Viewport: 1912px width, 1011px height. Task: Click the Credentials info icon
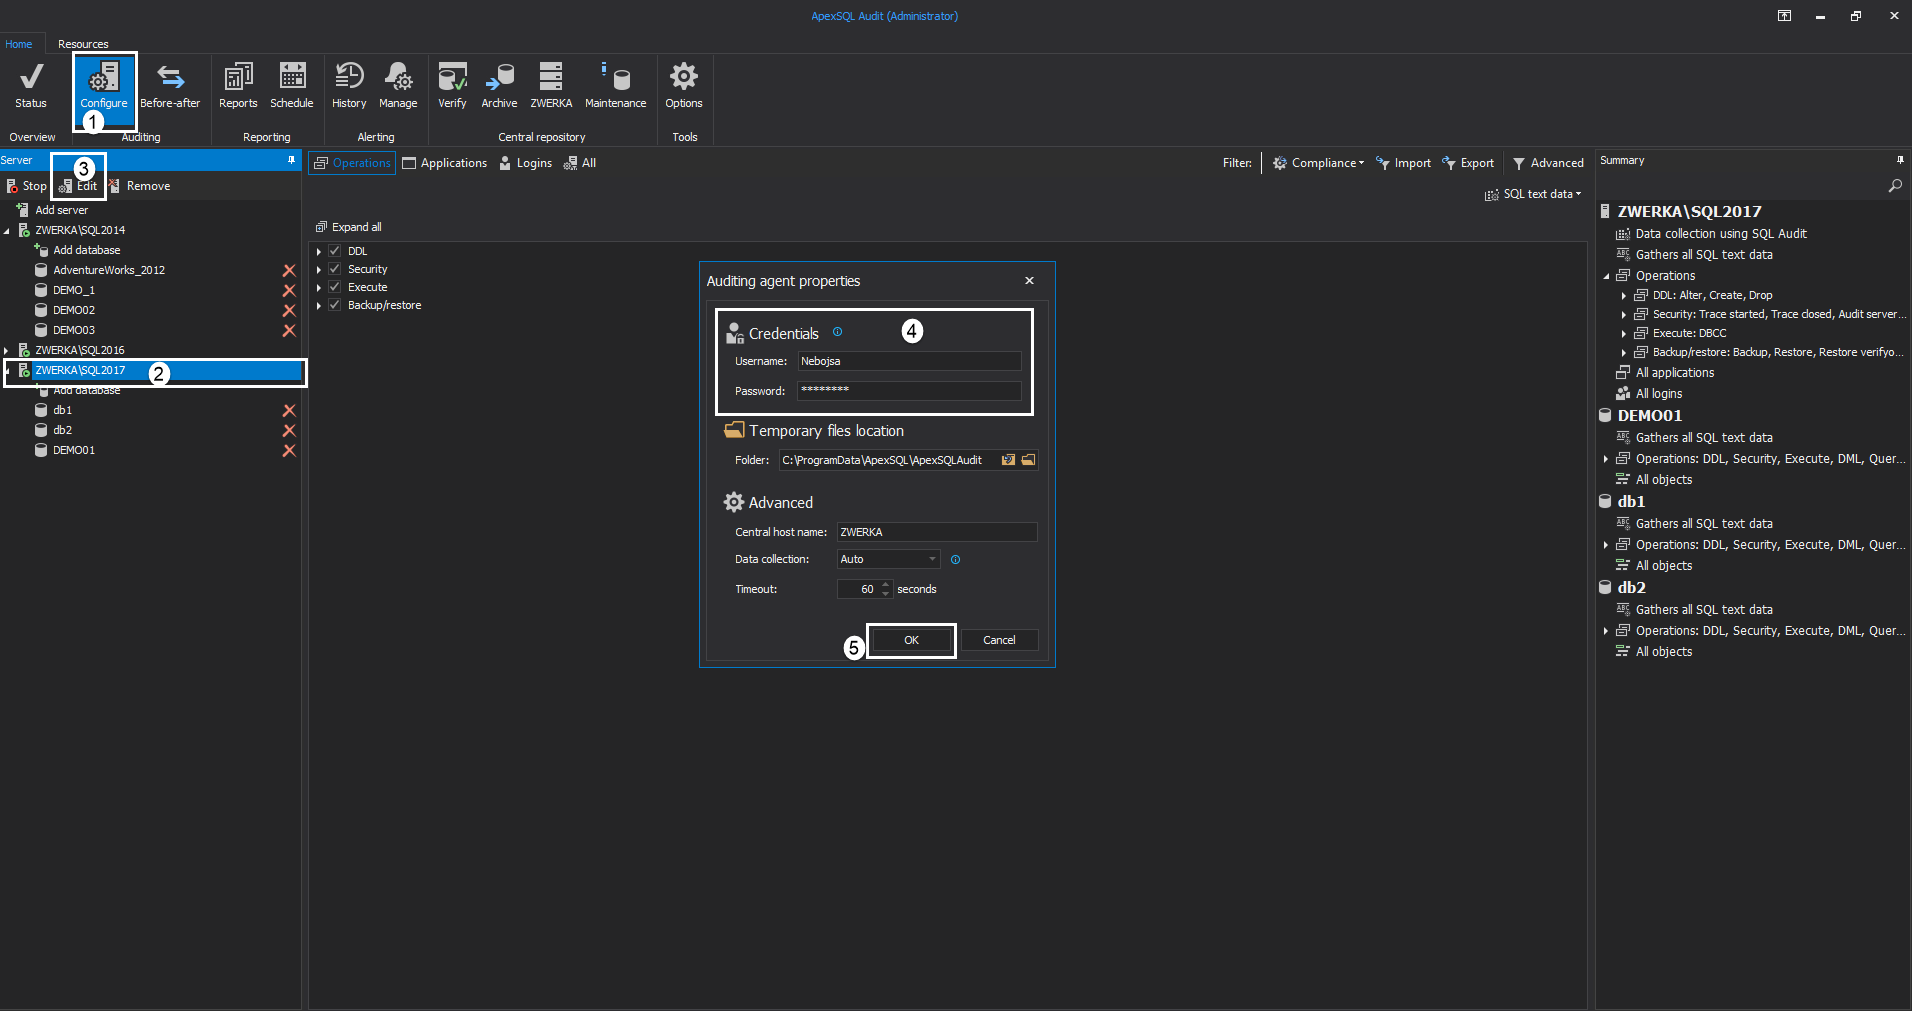(x=838, y=332)
